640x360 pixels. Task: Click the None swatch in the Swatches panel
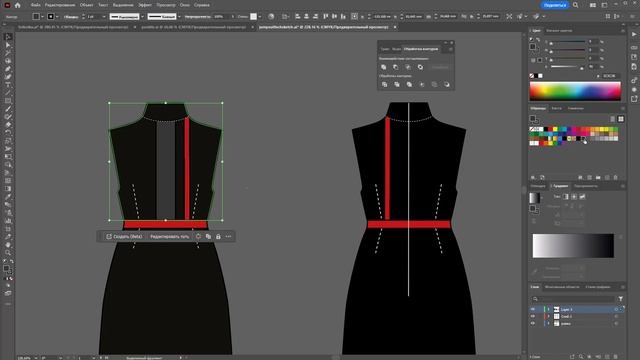[532, 129]
